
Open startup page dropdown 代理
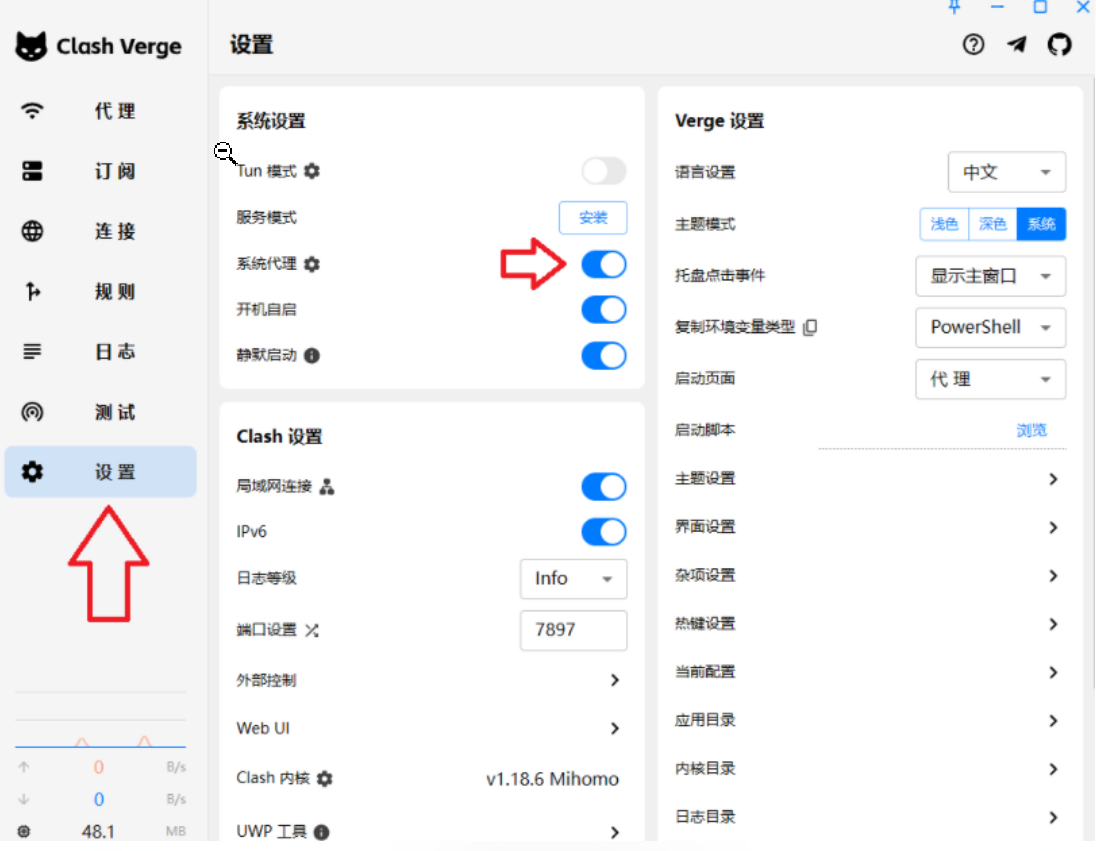990,380
